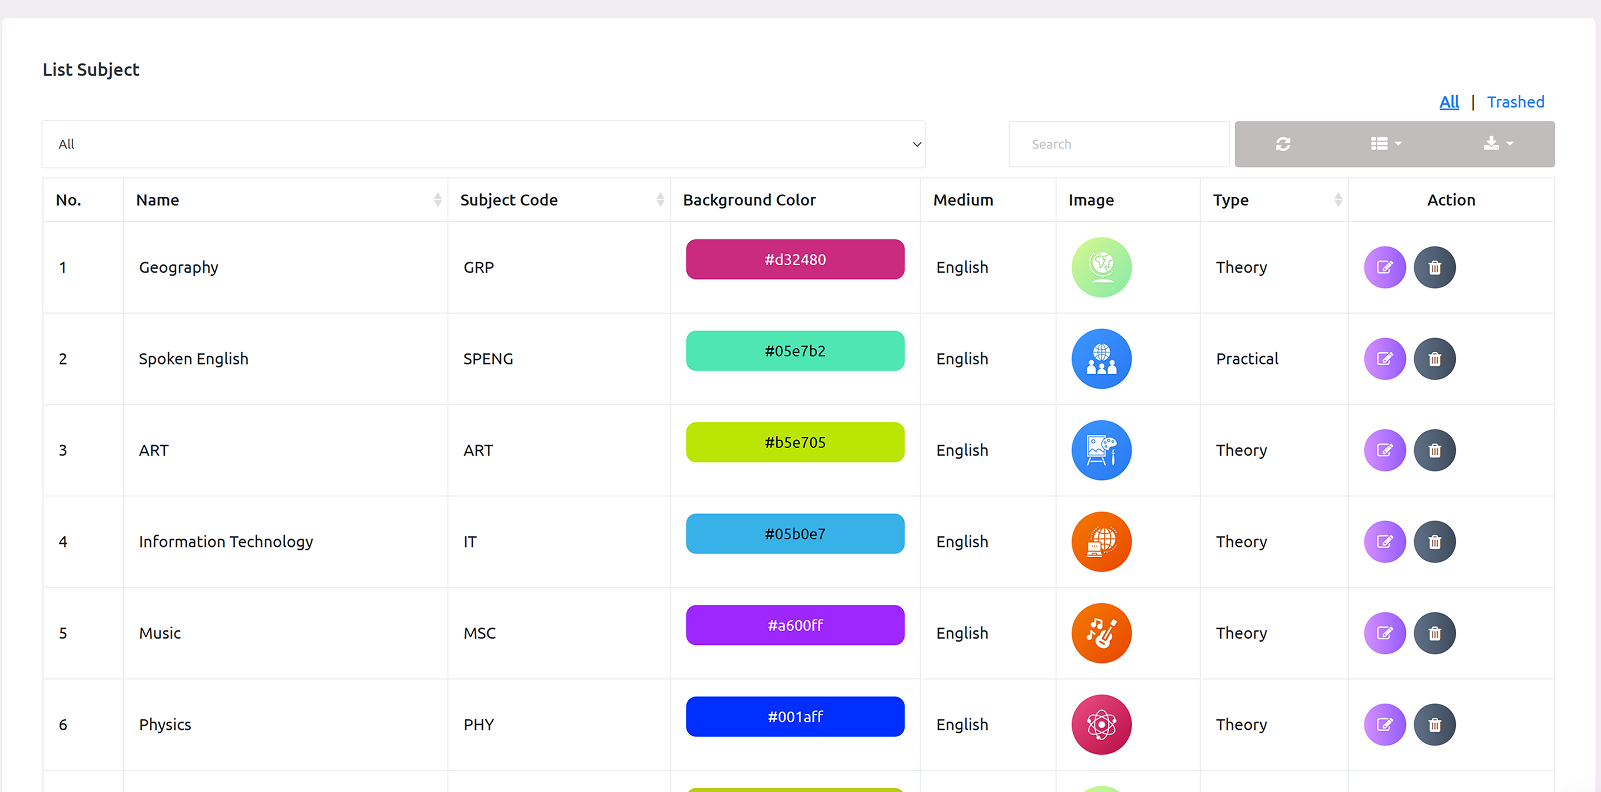Open the column visibility dropdown
The width and height of the screenshot is (1601, 792).
point(1386,144)
